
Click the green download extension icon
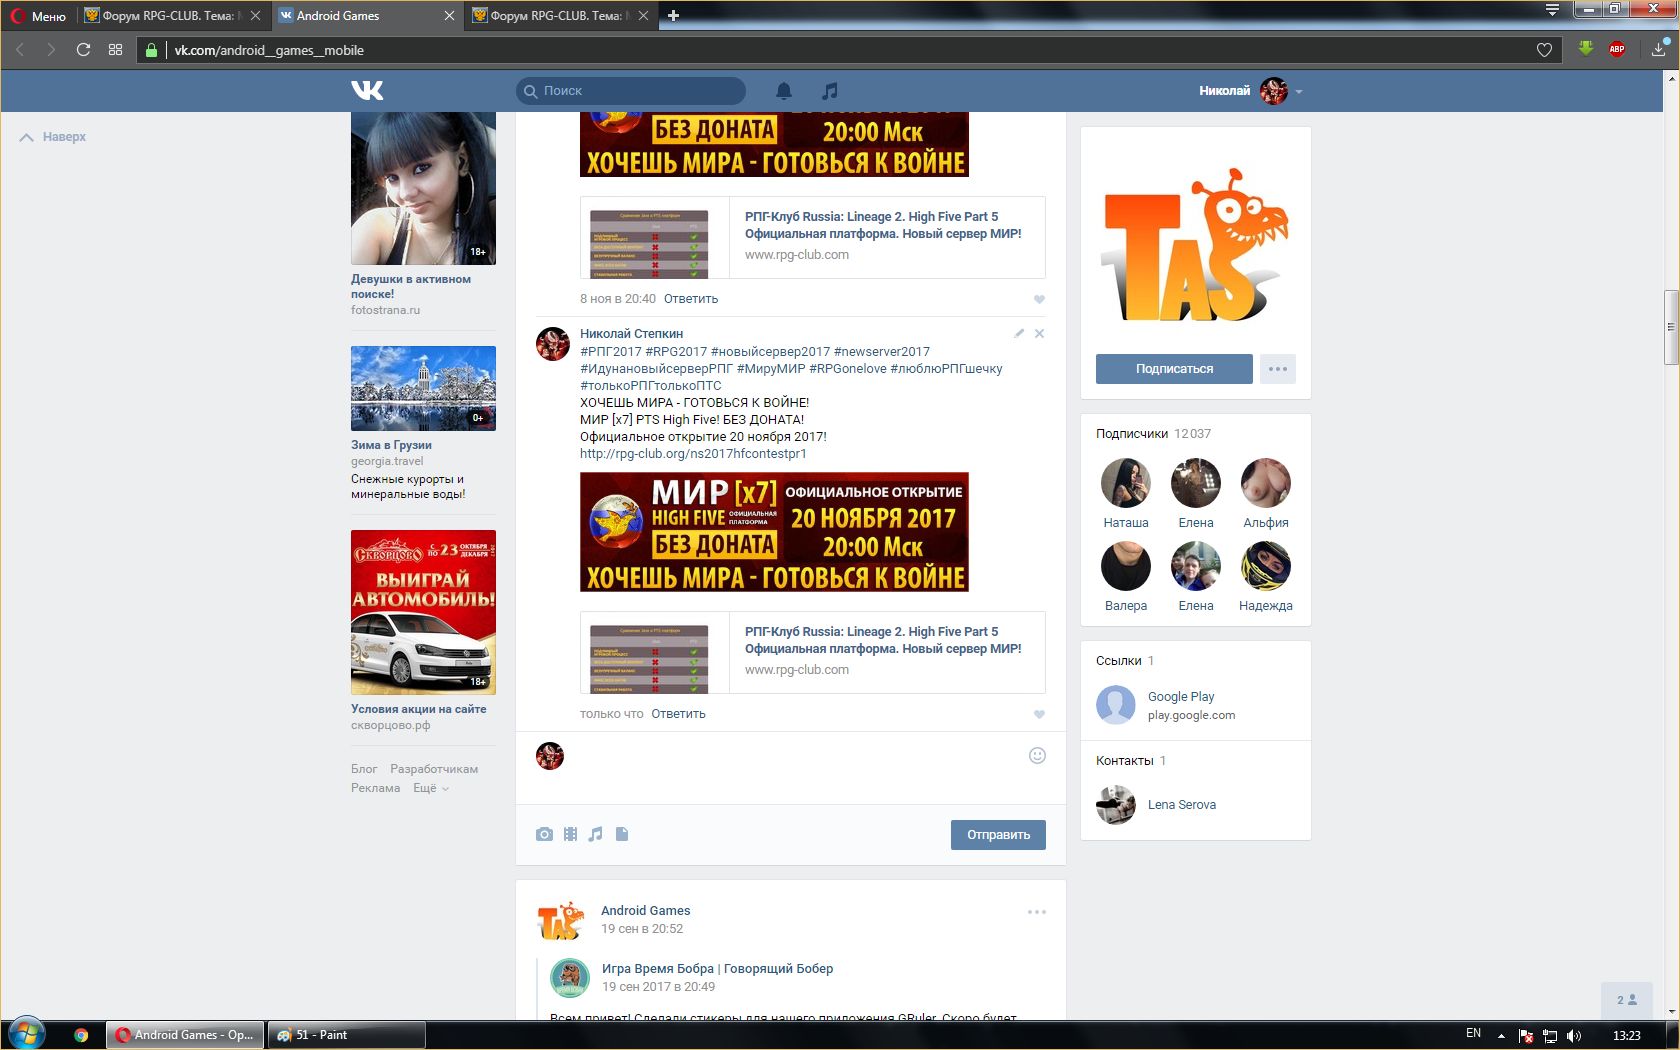click(1586, 49)
